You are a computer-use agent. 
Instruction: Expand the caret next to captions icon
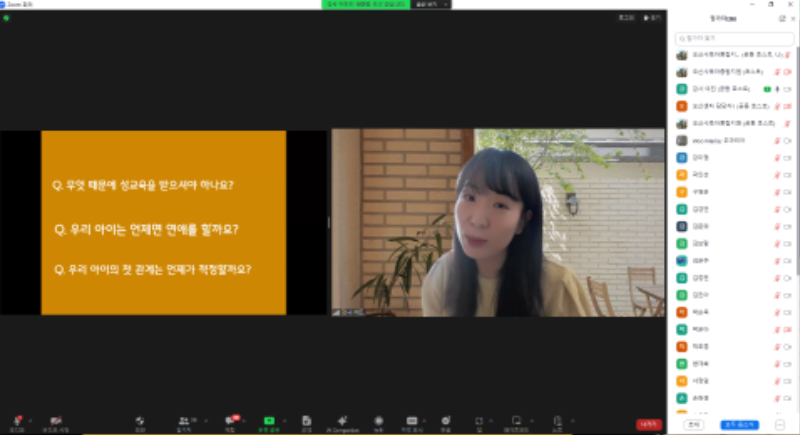tap(424, 421)
